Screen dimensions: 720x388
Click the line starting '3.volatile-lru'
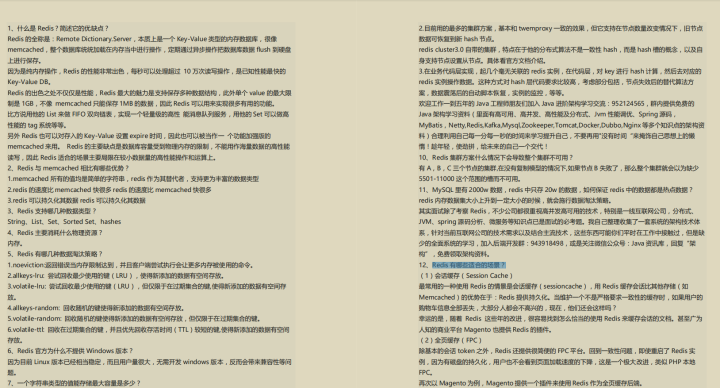tap(146, 286)
